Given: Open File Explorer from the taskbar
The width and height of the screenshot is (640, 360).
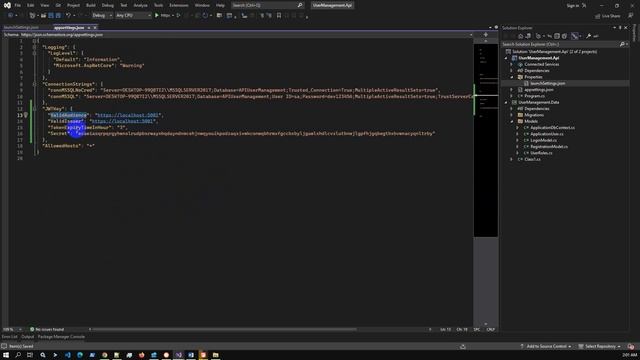Looking at the screenshot, I should click(x=216, y=355).
